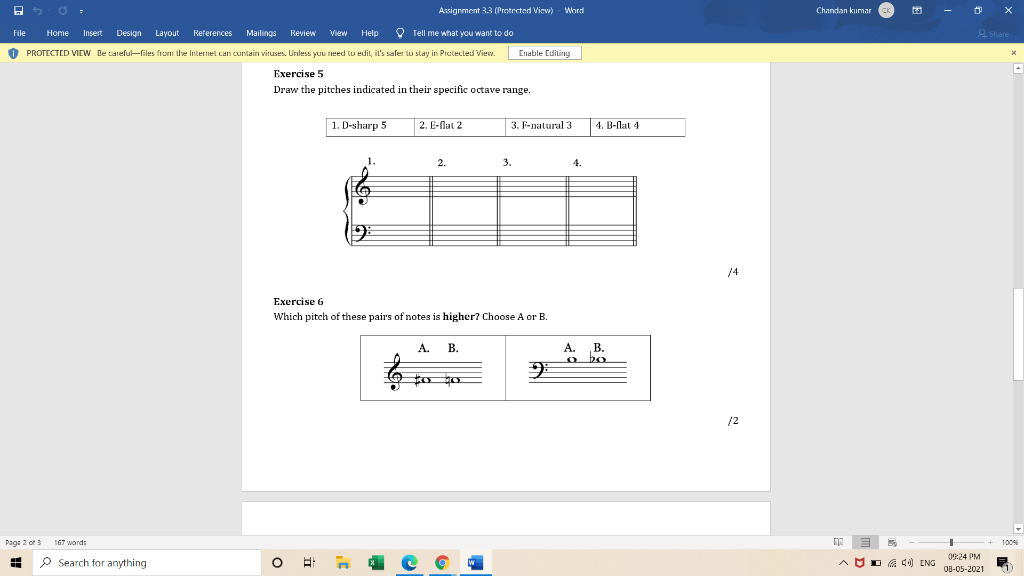Open Microsoft Edge from taskbar
Screen dimensions: 1024x576
(x=409, y=562)
